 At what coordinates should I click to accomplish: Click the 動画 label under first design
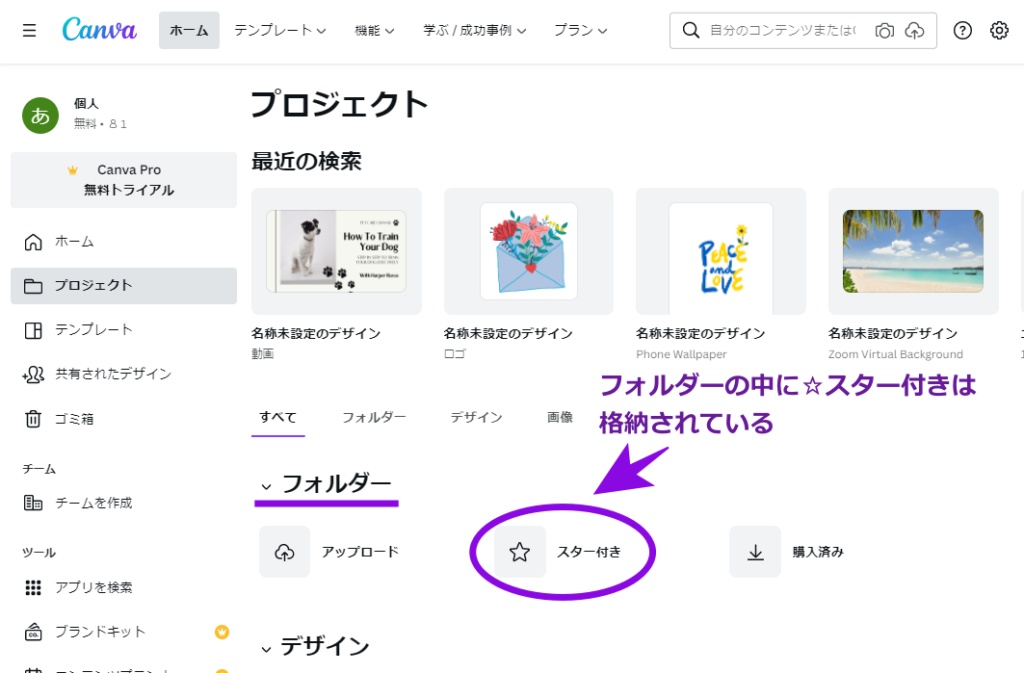click(263, 354)
